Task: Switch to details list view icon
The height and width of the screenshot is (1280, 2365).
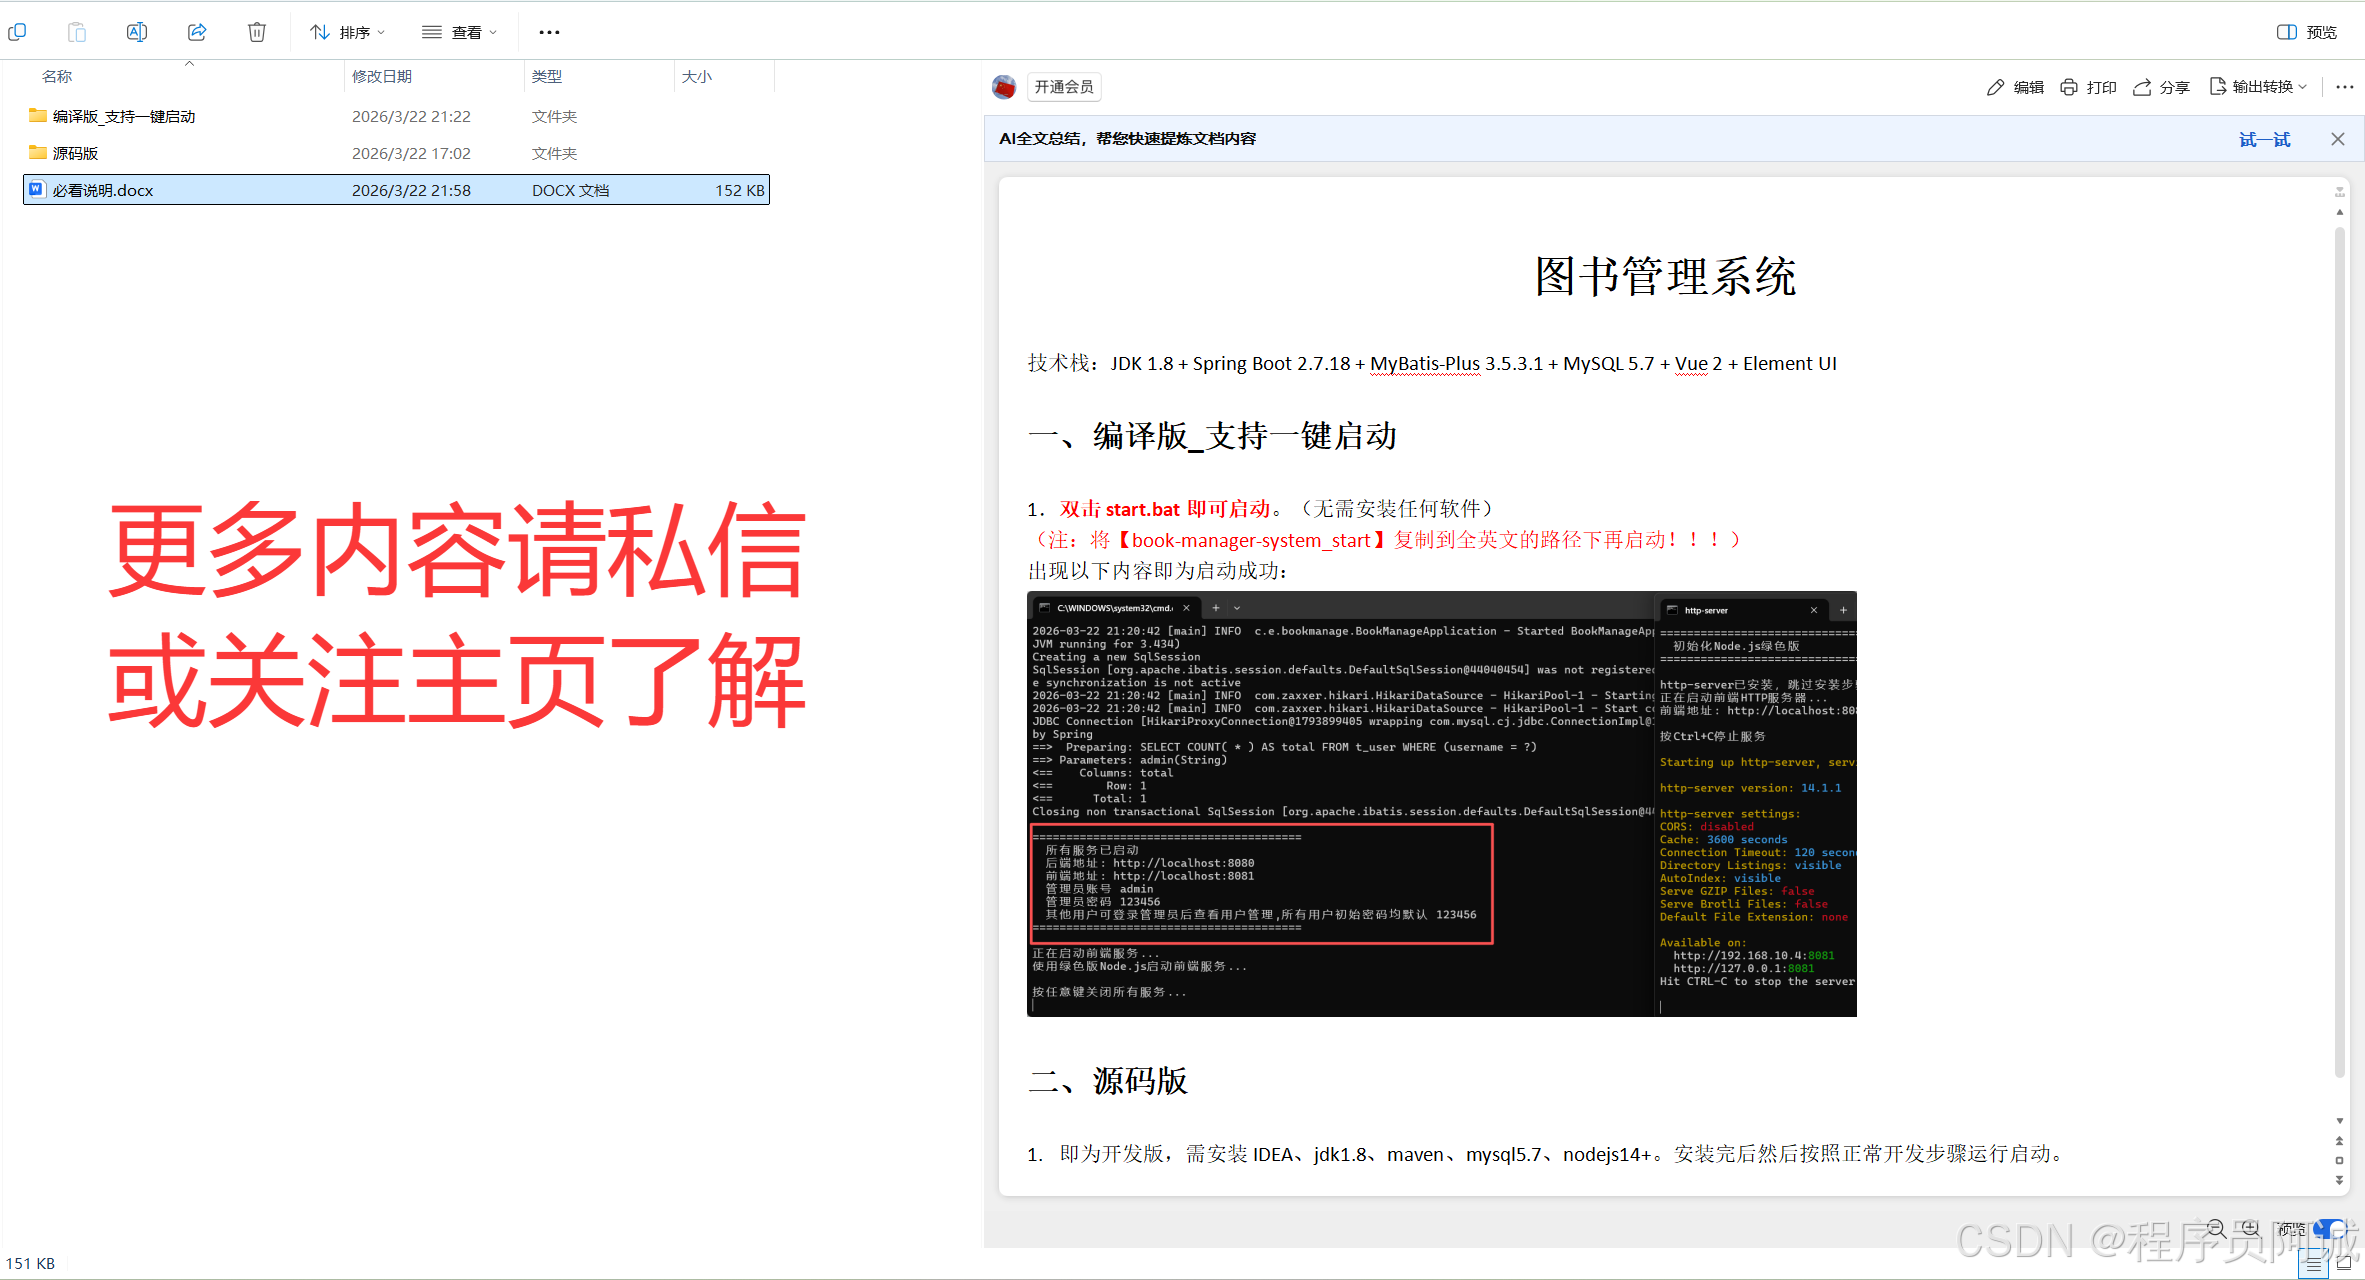Action: [x=2313, y=1264]
